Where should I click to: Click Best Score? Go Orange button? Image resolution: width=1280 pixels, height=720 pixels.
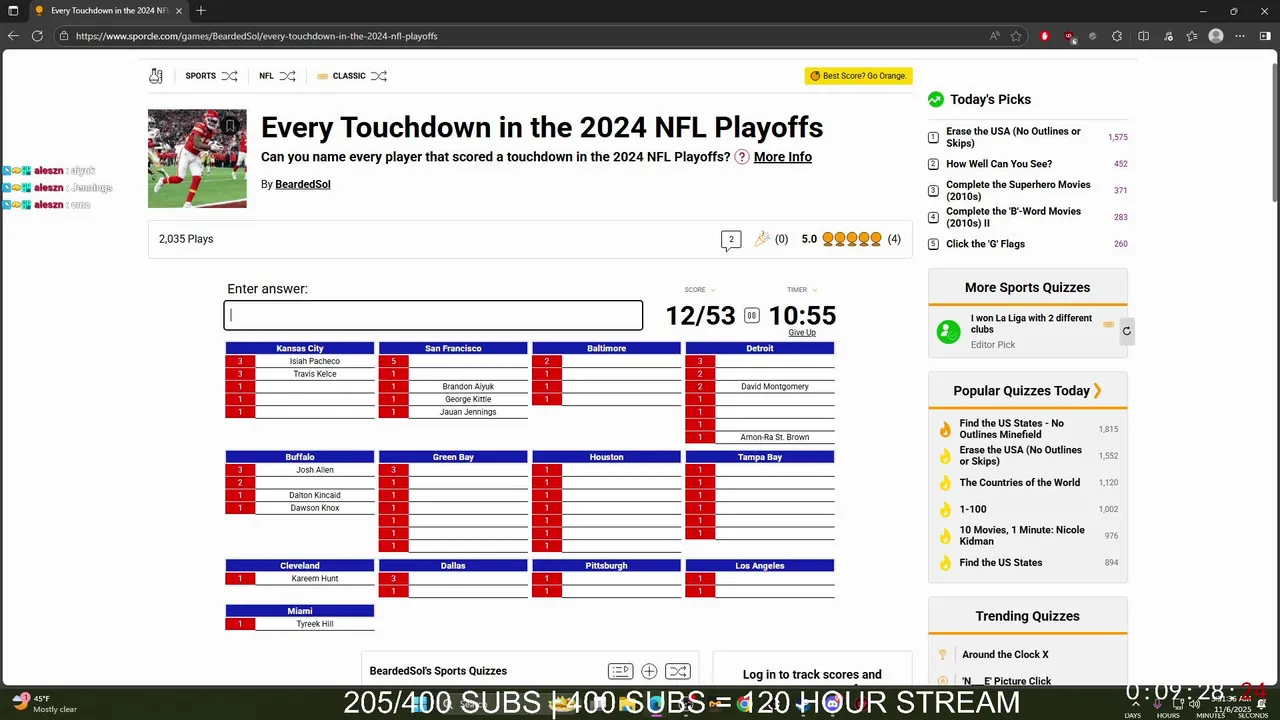858,76
